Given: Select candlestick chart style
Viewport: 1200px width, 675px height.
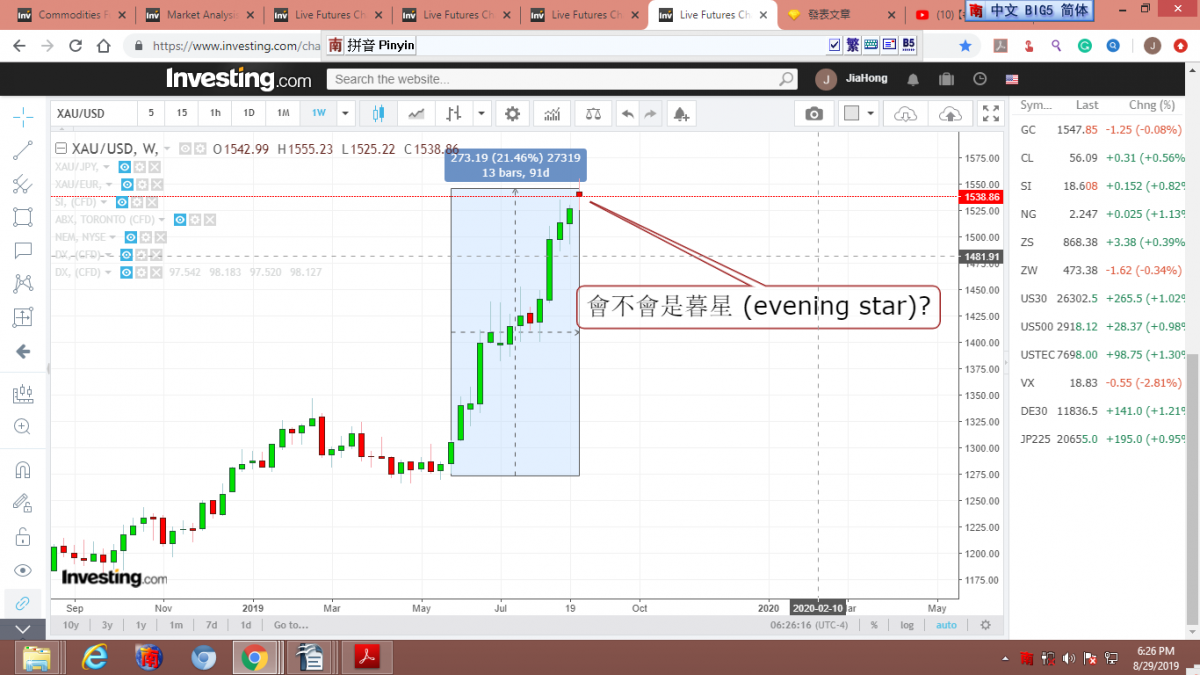Looking at the screenshot, I should pos(378,114).
